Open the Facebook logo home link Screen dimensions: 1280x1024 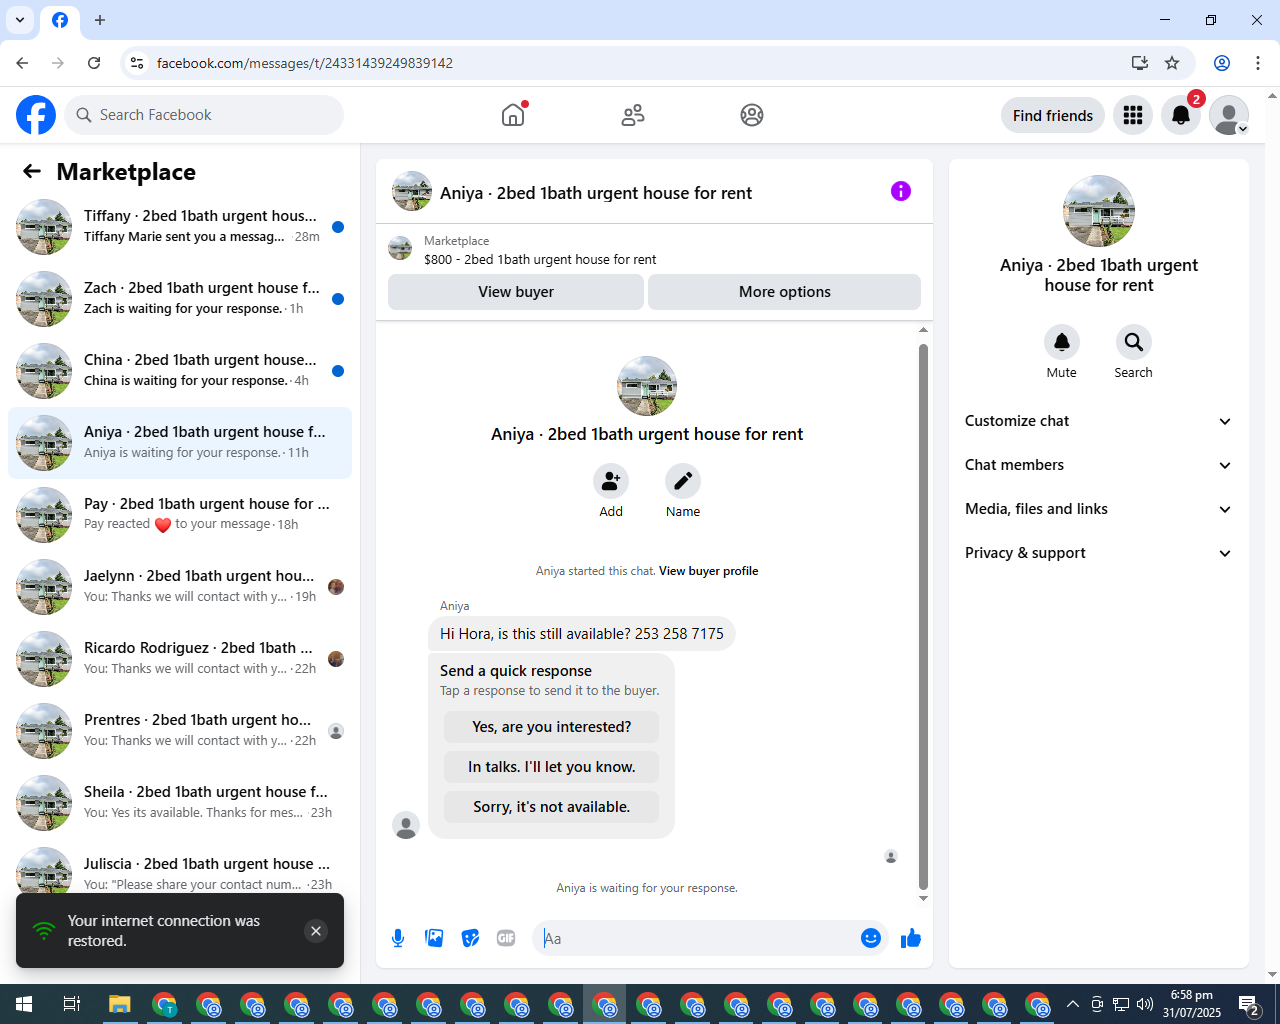(36, 115)
